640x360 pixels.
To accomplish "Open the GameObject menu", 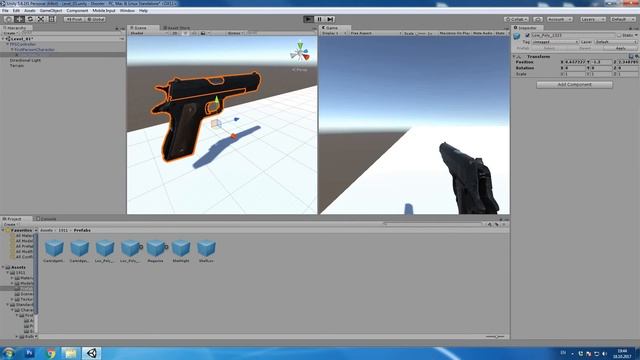I will (51, 11).
